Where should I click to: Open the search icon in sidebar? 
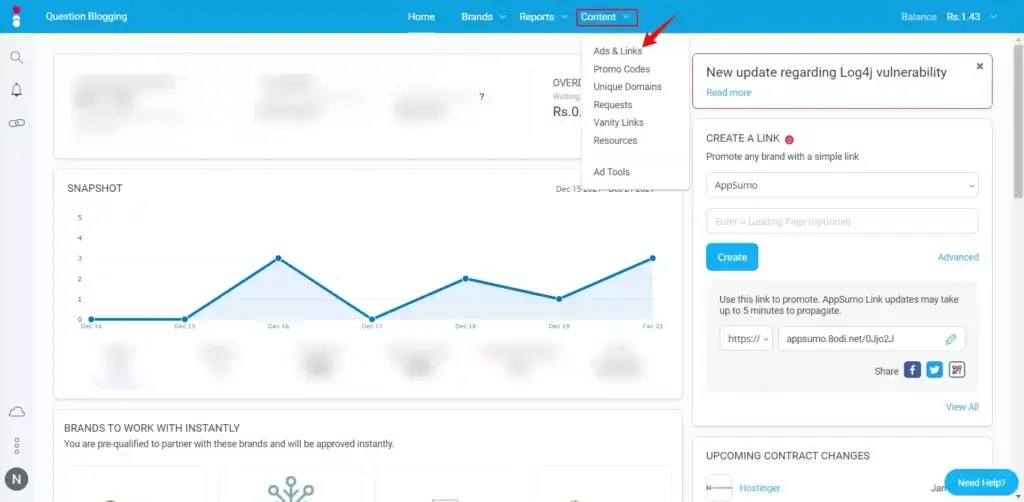(x=17, y=57)
